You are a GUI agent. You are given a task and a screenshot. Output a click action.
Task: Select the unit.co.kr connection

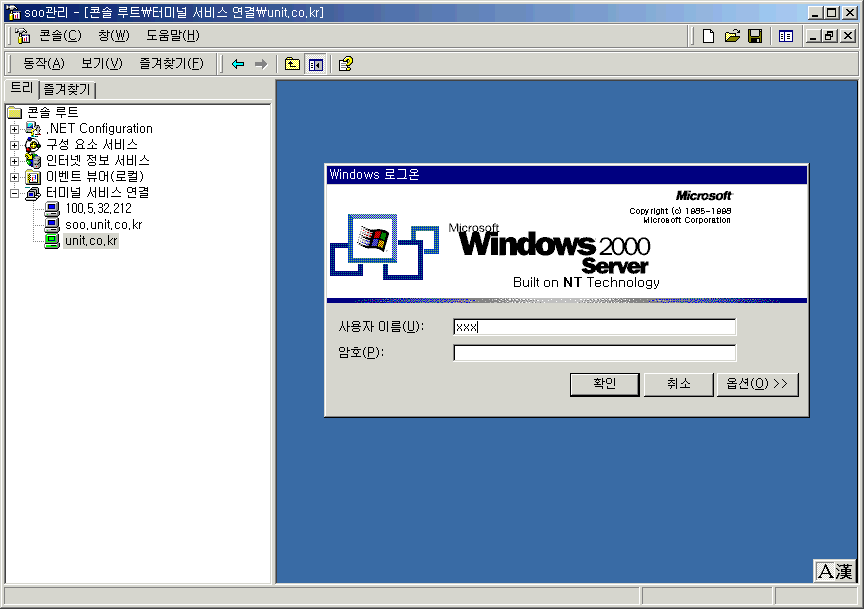coord(91,241)
